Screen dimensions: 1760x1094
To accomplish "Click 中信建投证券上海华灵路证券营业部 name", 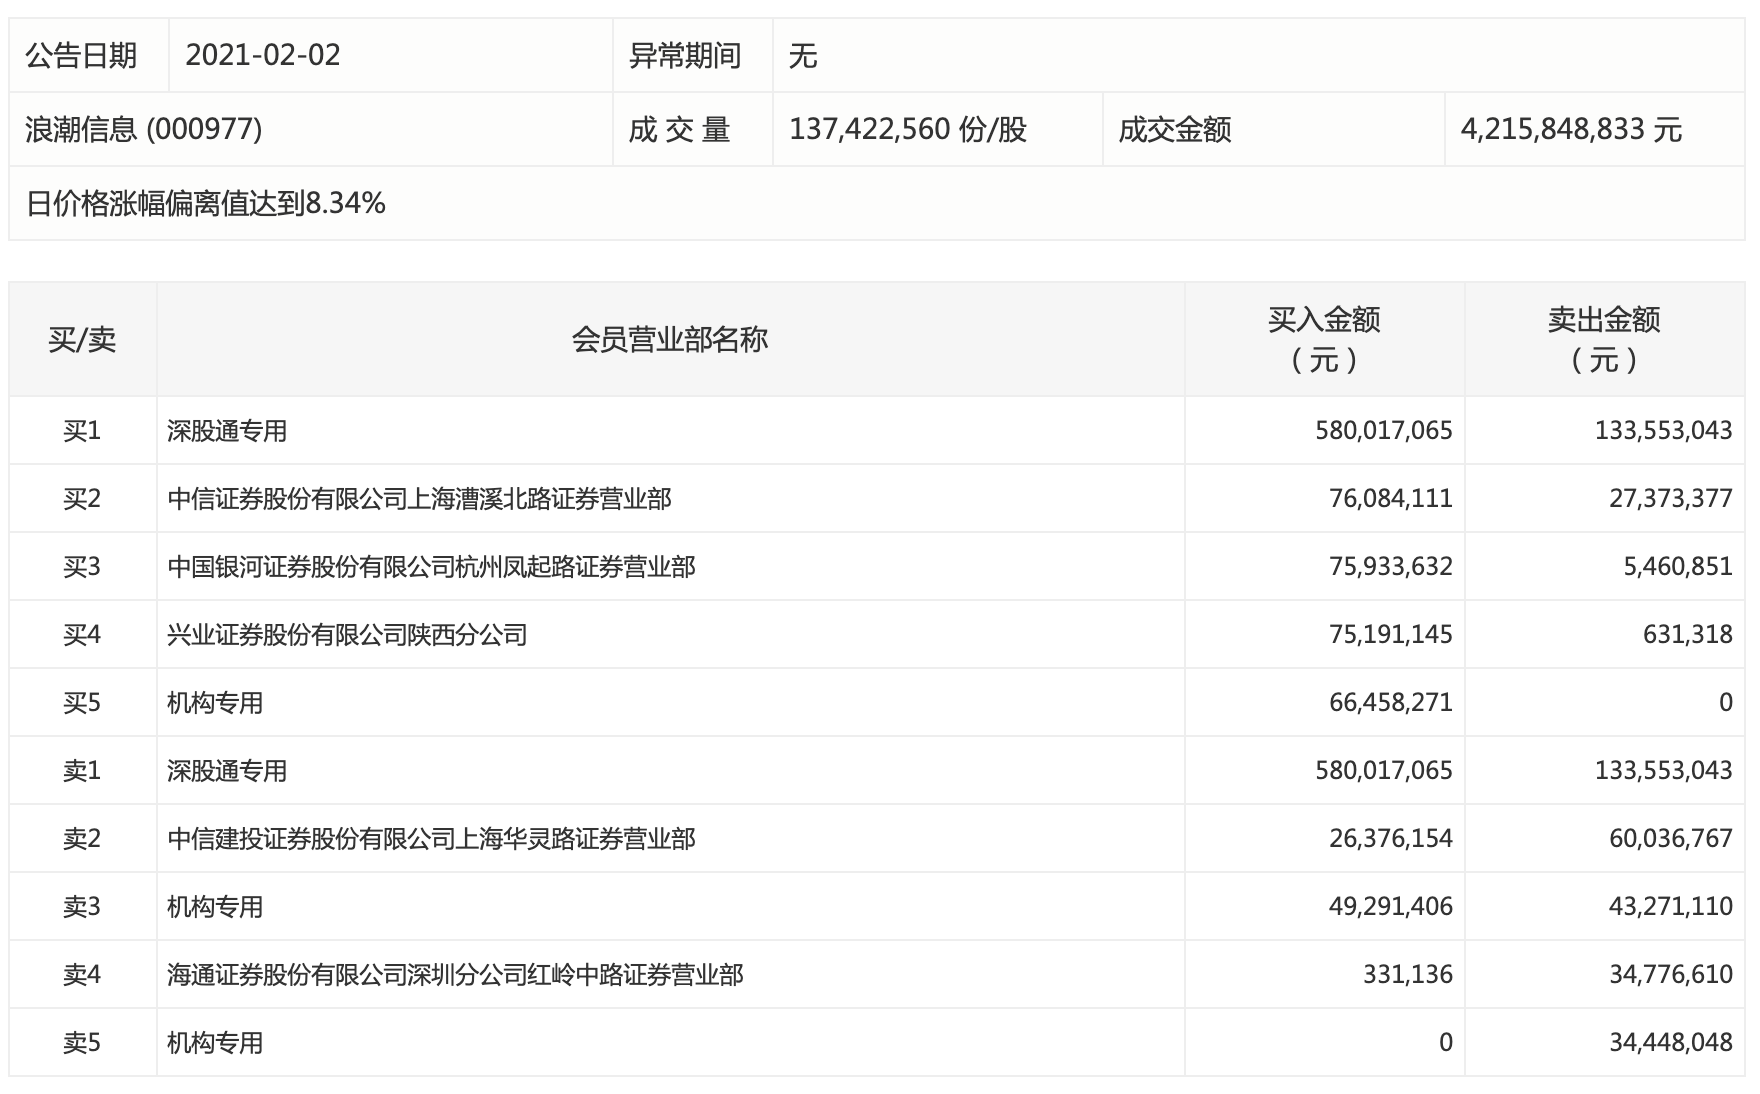I will [x=431, y=838].
